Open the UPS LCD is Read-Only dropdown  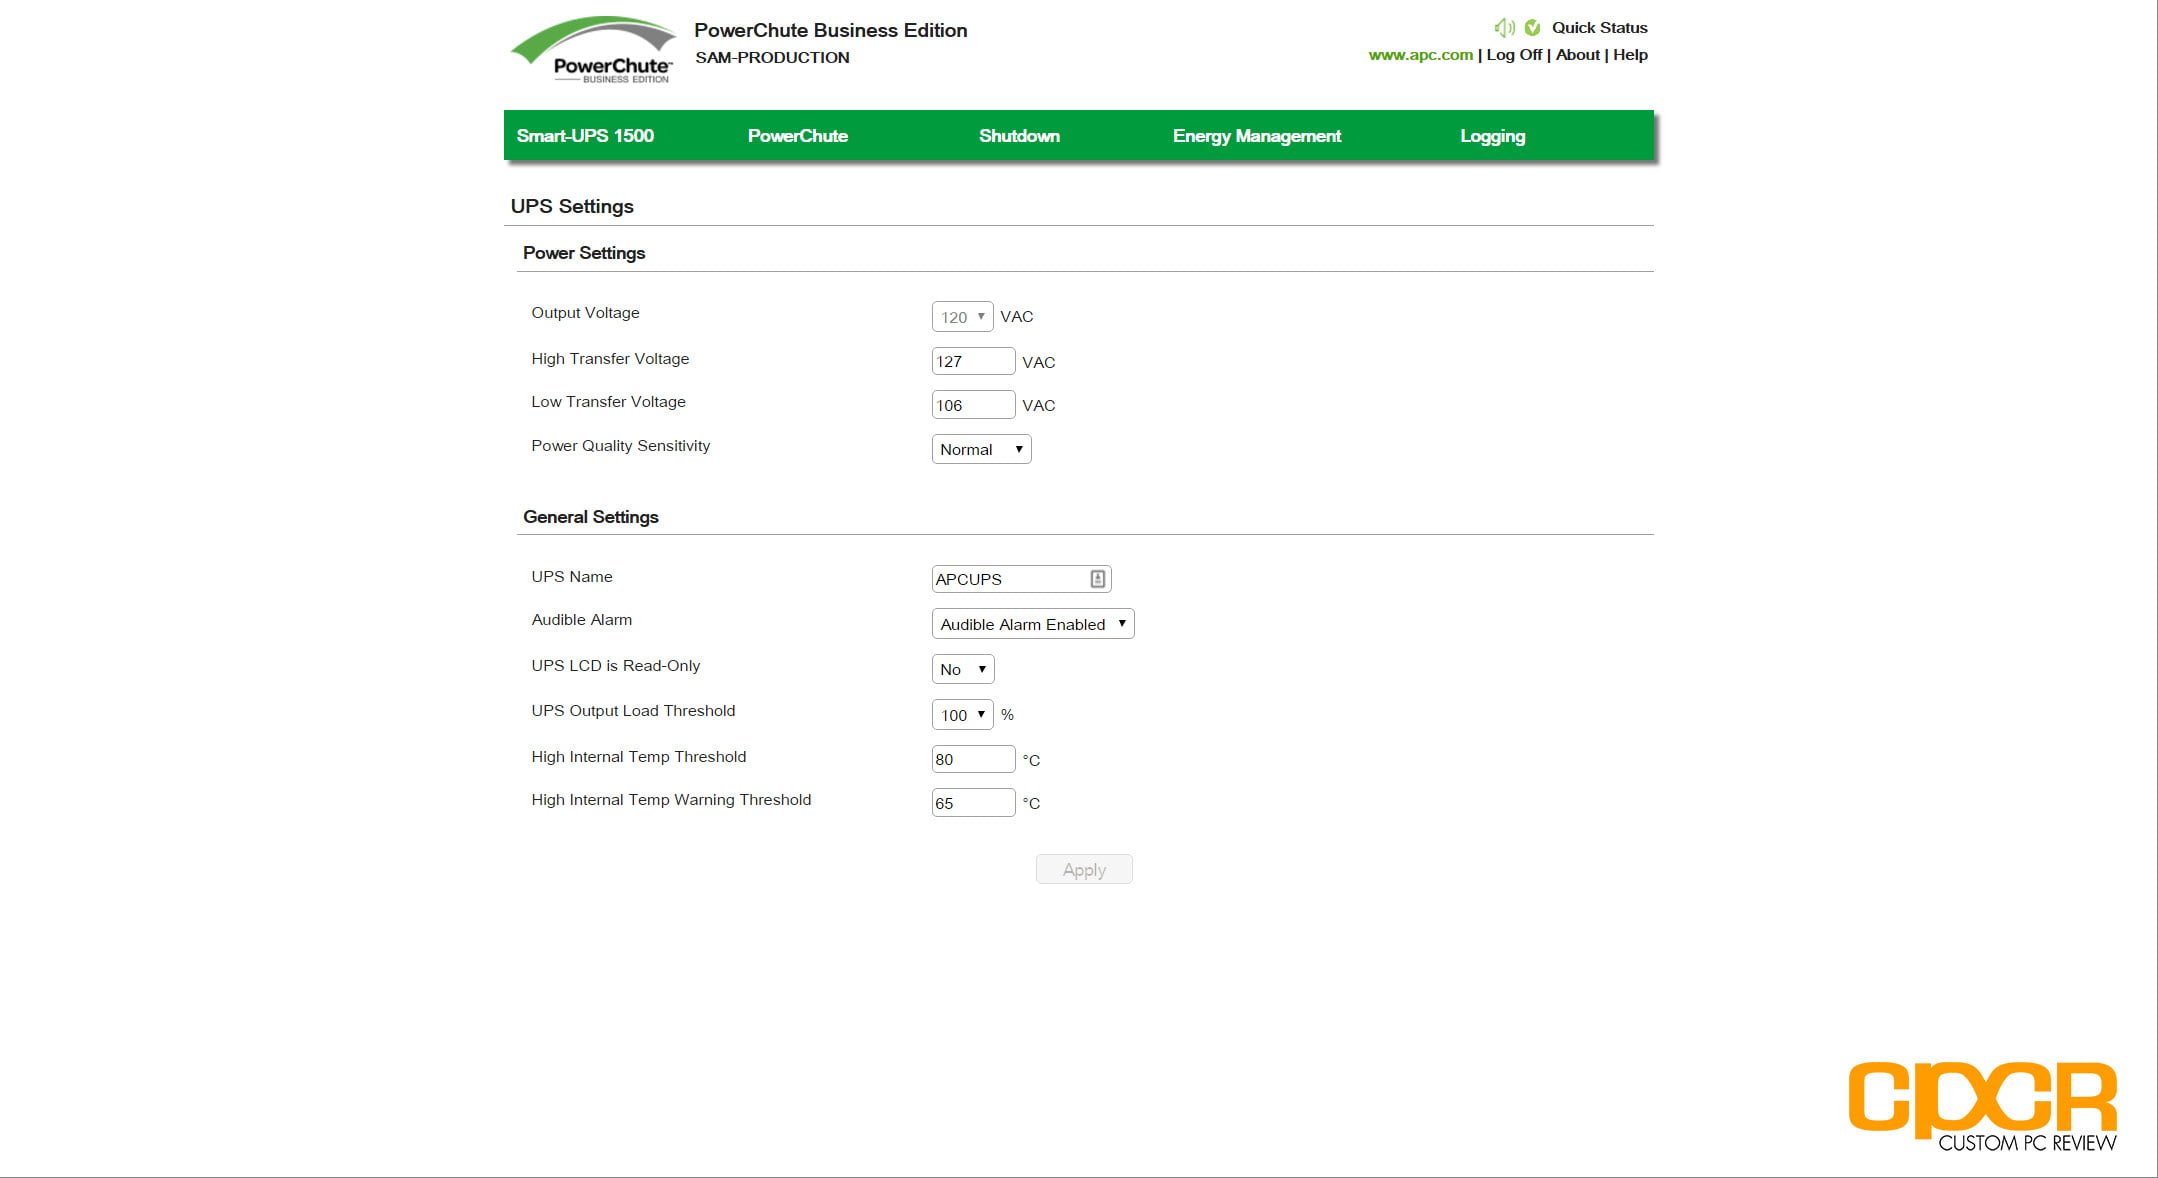pyautogui.click(x=963, y=669)
